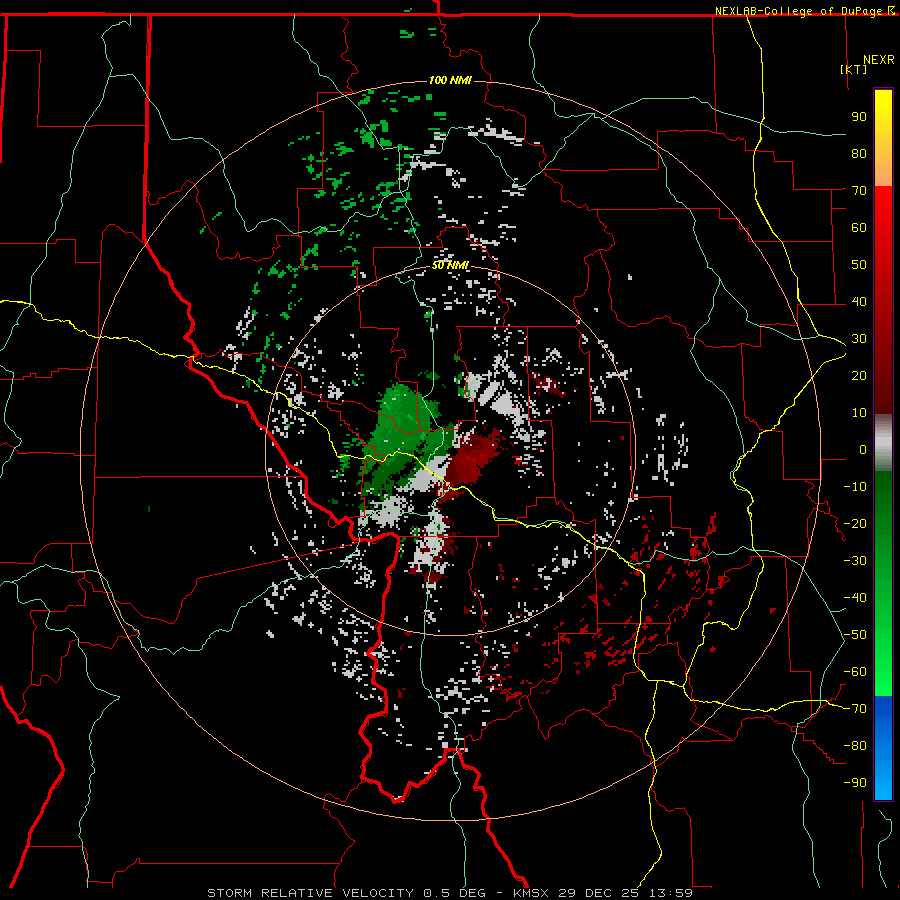Click the KMSX station identifier
This screenshot has height=900, width=900.
(532, 893)
